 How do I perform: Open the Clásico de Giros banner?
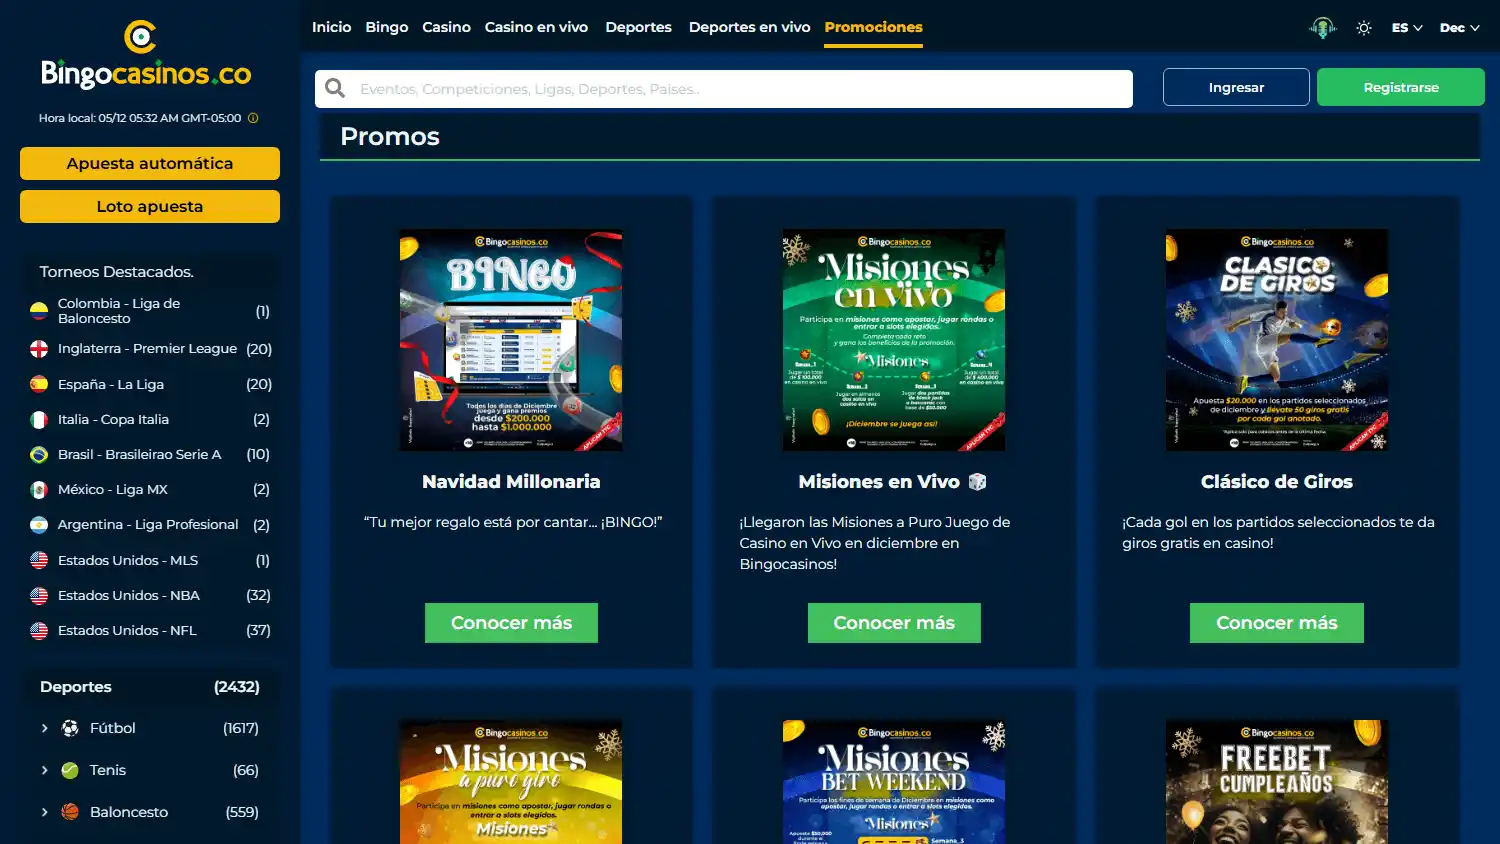click(x=1277, y=340)
